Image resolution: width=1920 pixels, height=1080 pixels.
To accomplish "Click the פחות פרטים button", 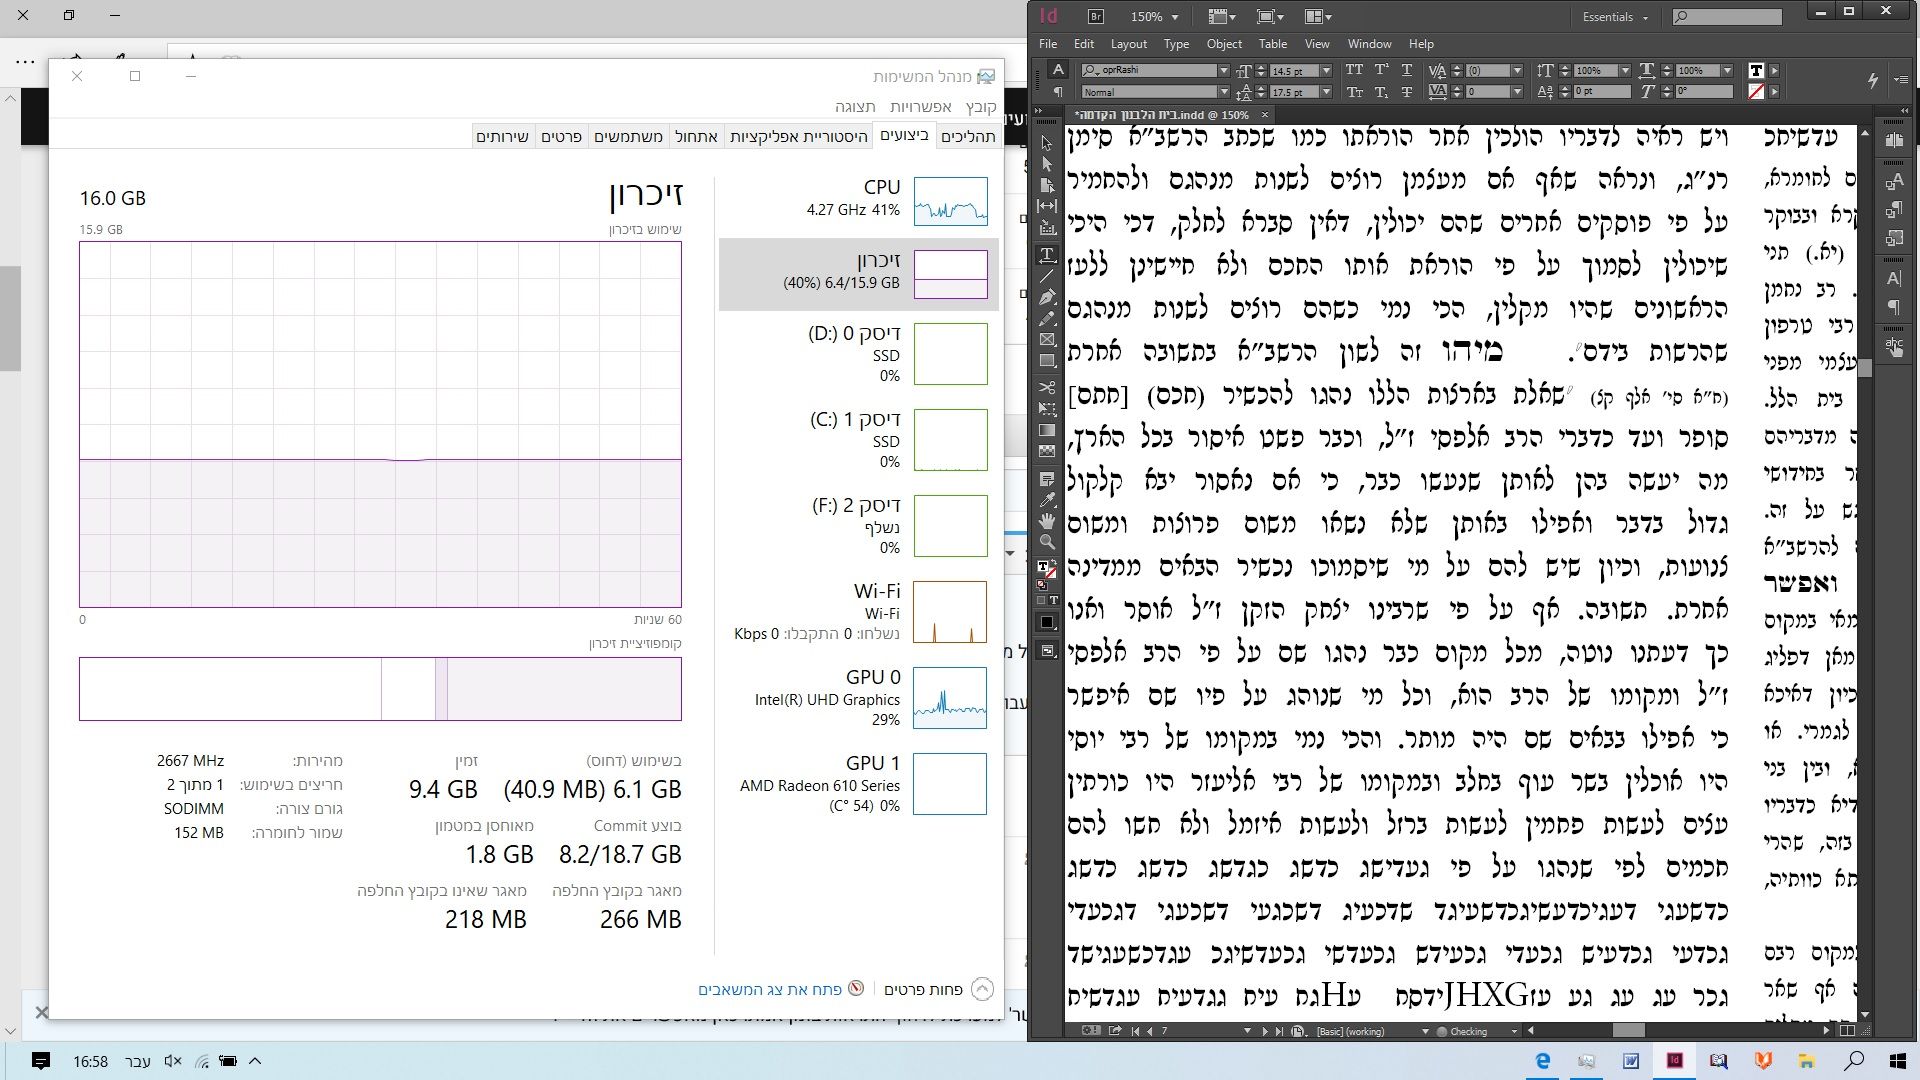I will tap(923, 989).
